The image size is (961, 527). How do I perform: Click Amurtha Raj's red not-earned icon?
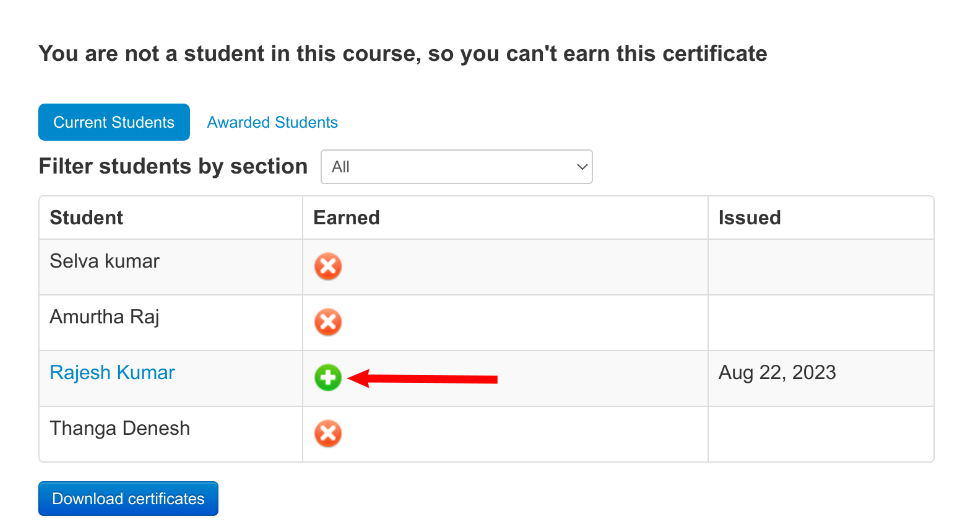pyautogui.click(x=328, y=322)
